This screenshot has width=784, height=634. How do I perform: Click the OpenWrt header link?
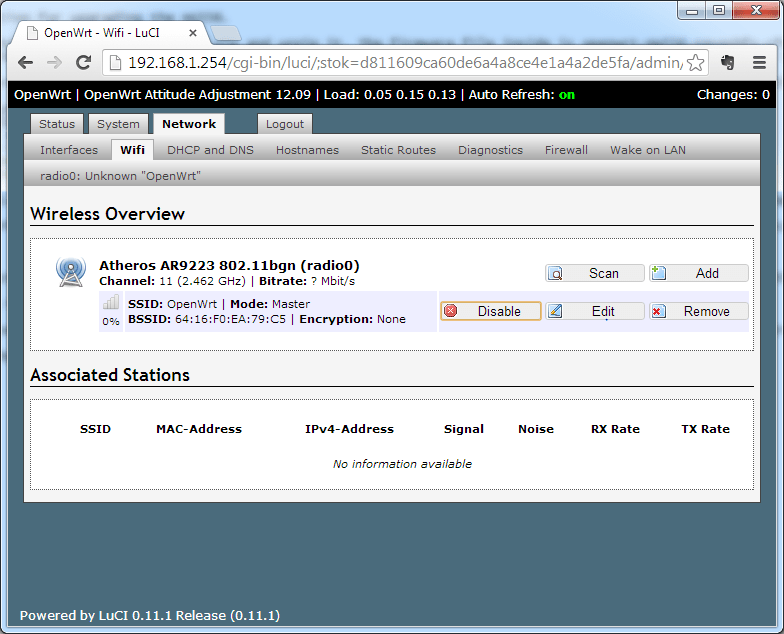(42, 94)
